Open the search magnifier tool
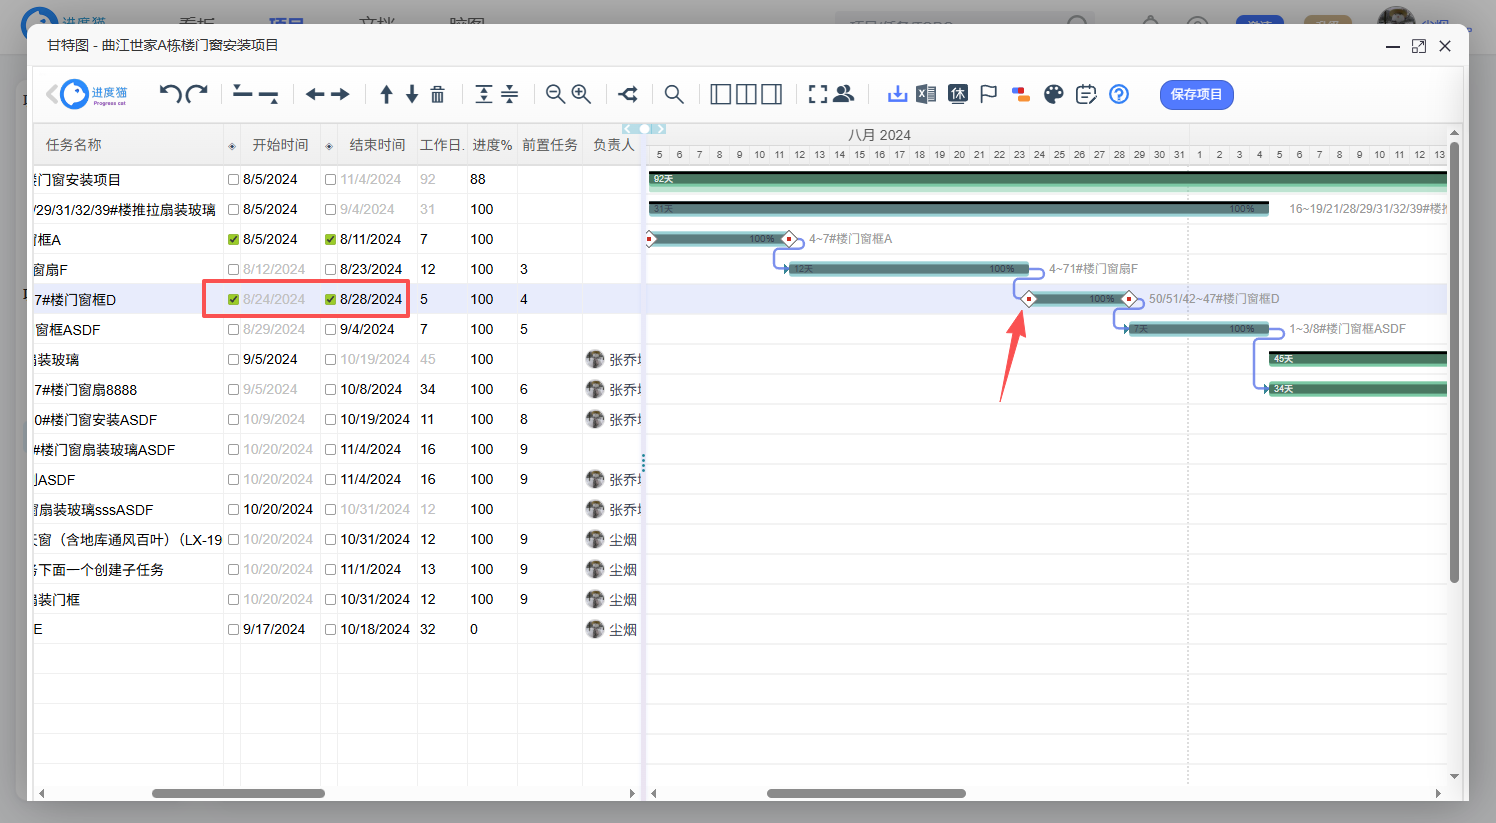Image resolution: width=1496 pixels, height=823 pixels. pyautogui.click(x=674, y=94)
